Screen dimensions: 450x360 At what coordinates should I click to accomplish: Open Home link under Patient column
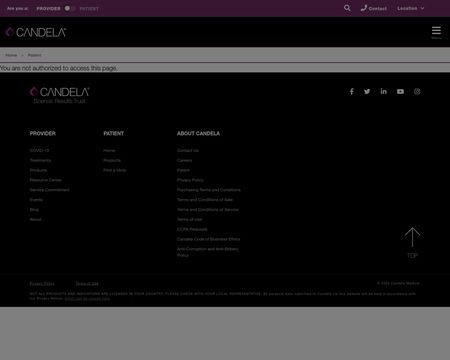pyautogui.click(x=109, y=151)
